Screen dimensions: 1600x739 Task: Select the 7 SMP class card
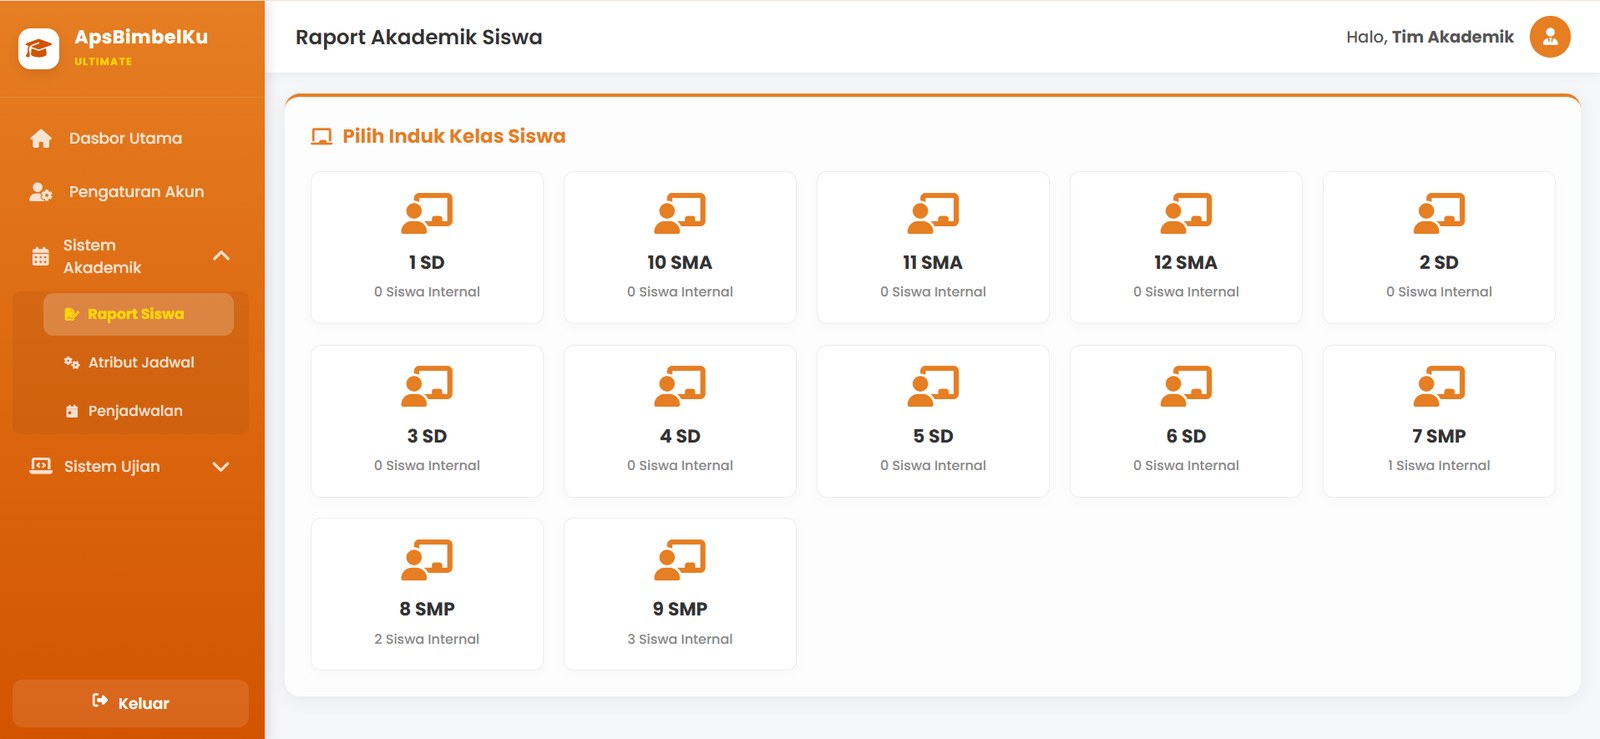(x=1439, y=421)
